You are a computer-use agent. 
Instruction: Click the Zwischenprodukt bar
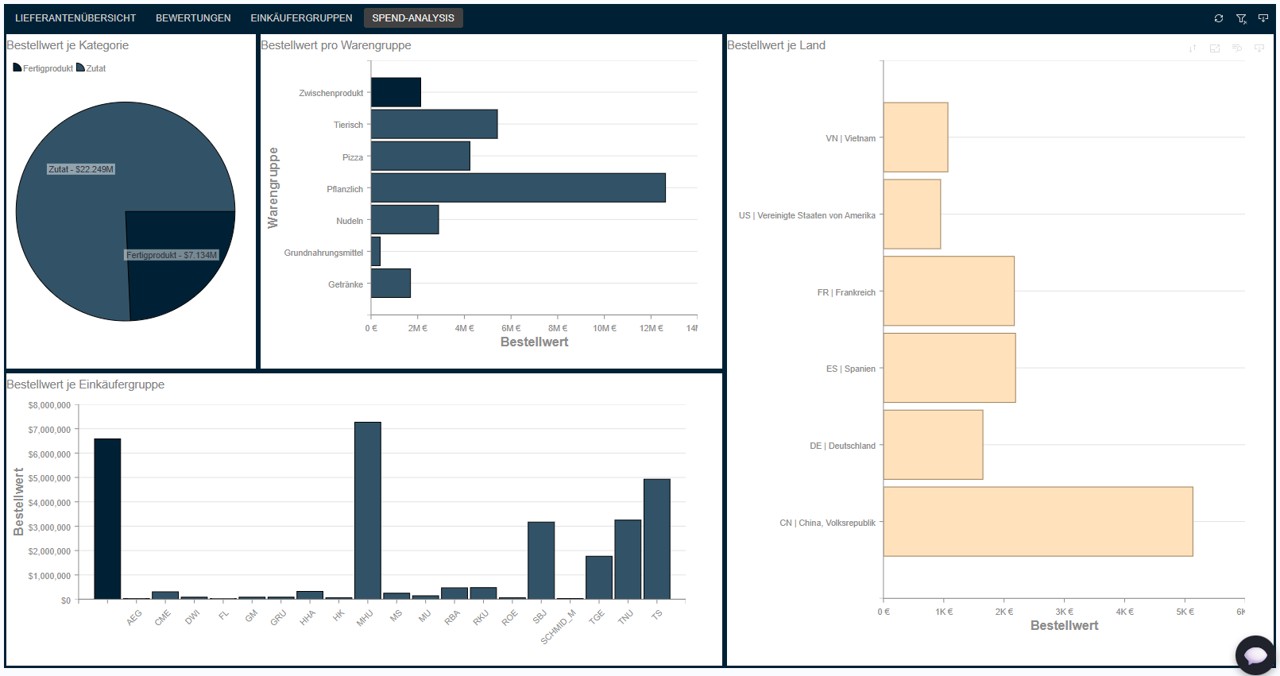pyautogui.click(x=396, y=92)
